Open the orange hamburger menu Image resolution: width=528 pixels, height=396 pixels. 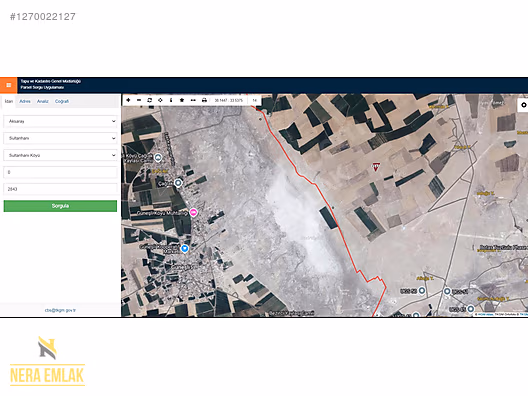click(x=8, y=85)
